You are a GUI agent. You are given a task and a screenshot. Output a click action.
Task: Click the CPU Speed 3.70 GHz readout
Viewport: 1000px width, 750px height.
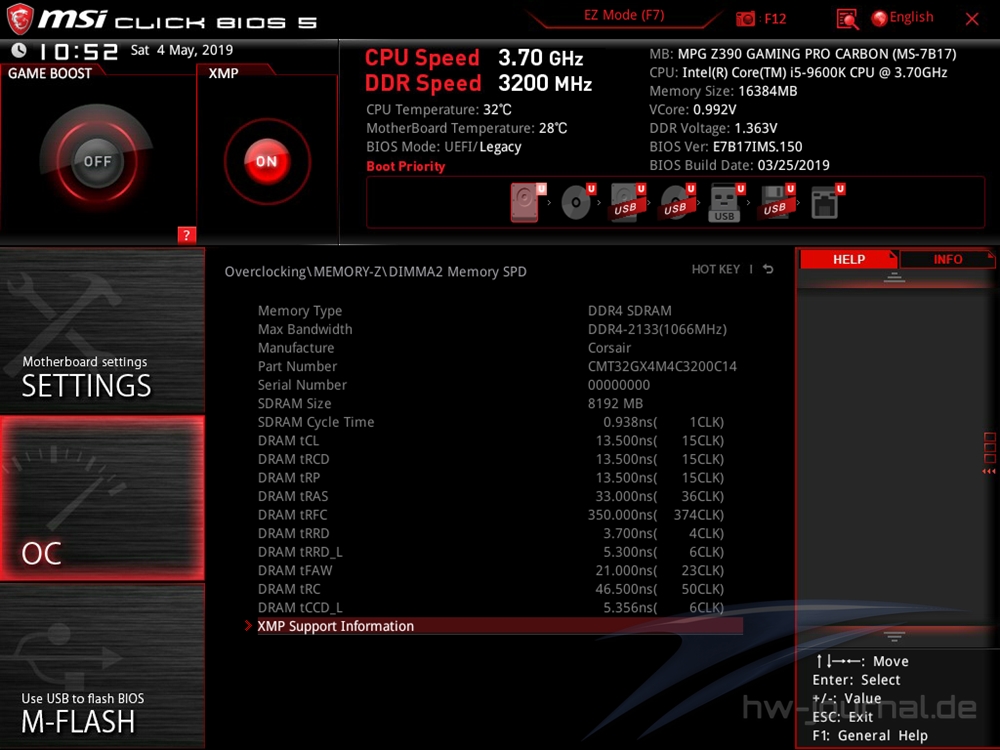474,58
